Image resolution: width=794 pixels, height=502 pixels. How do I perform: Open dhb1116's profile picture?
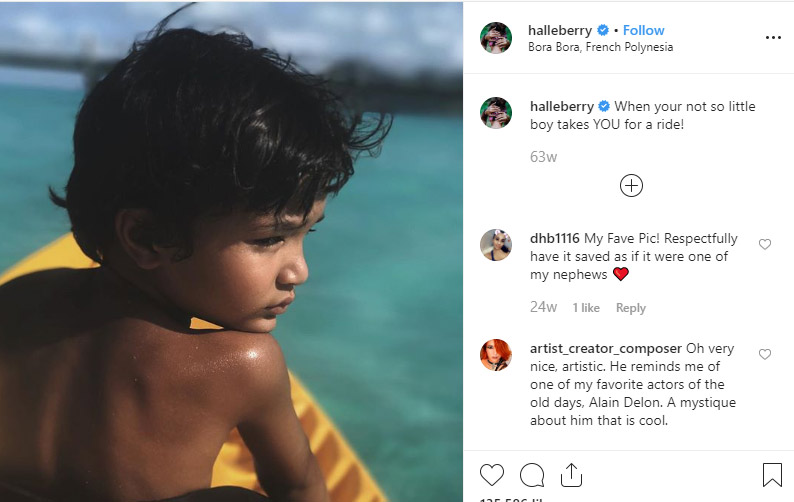tap(496, 245)
